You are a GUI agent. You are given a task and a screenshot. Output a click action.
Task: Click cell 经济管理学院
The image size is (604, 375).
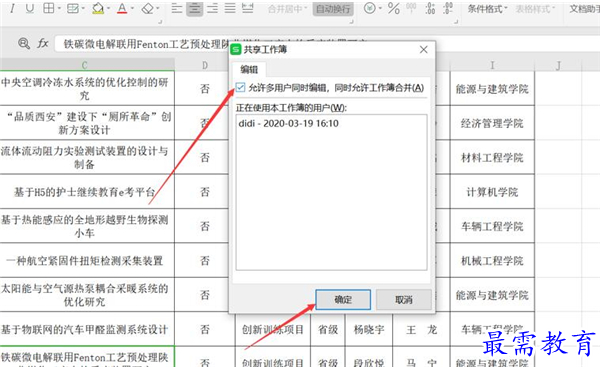[x=492, y=123]
